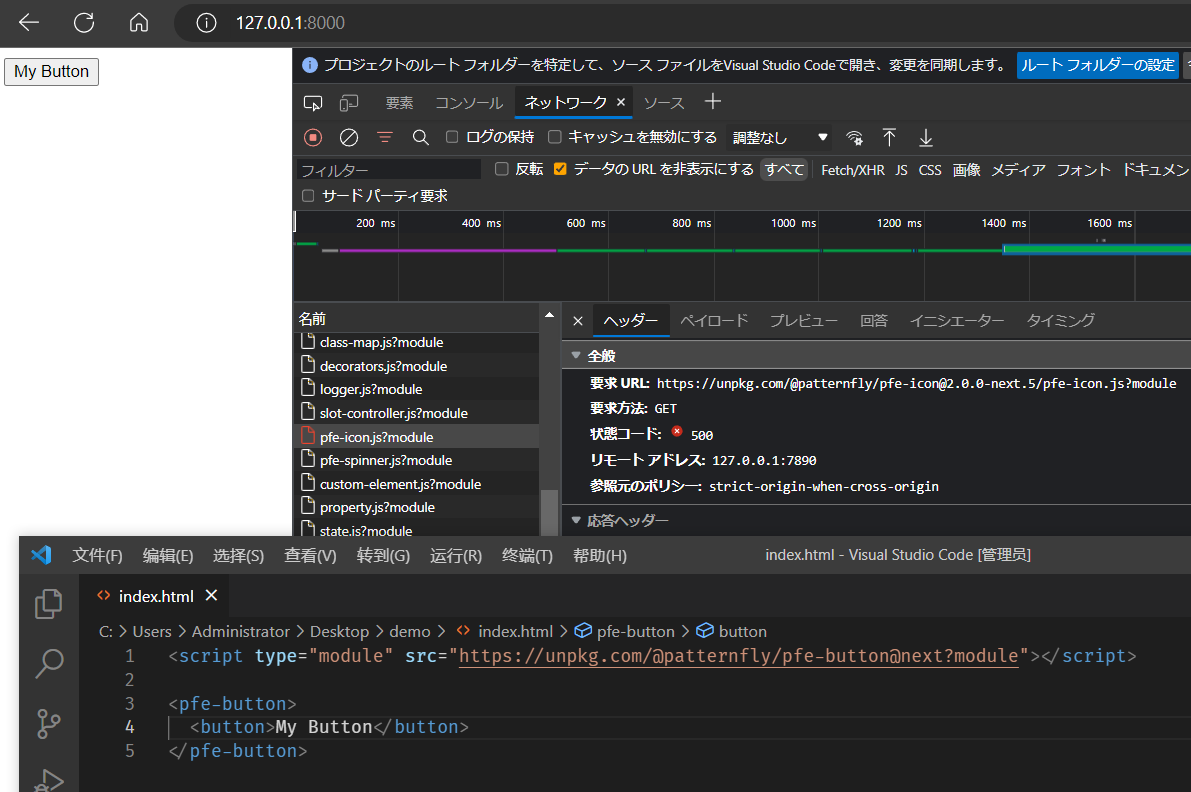Toggle 反転 checkbox
Screen dimensions: 1191x792
tap(501, 169)
